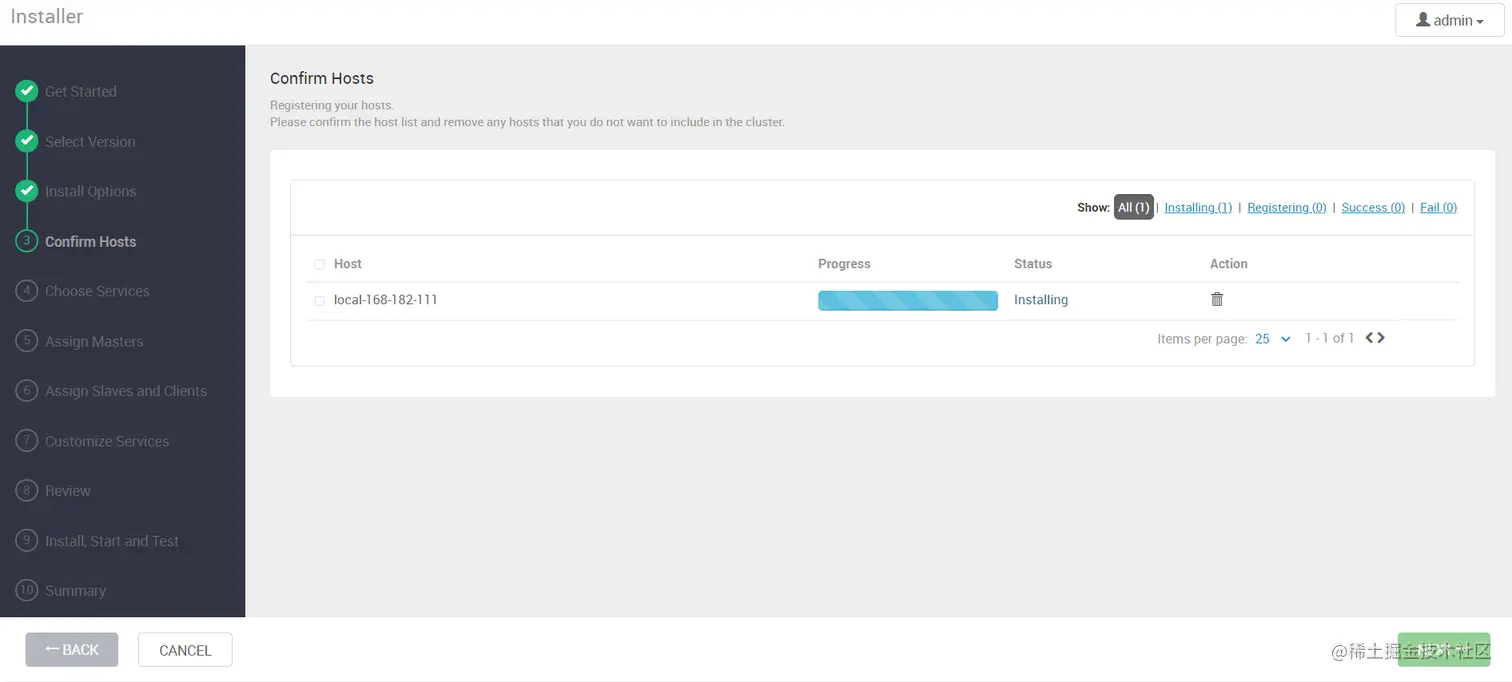Click the step 4 circle icon
Screen dimensions: 1512x682
27,291
